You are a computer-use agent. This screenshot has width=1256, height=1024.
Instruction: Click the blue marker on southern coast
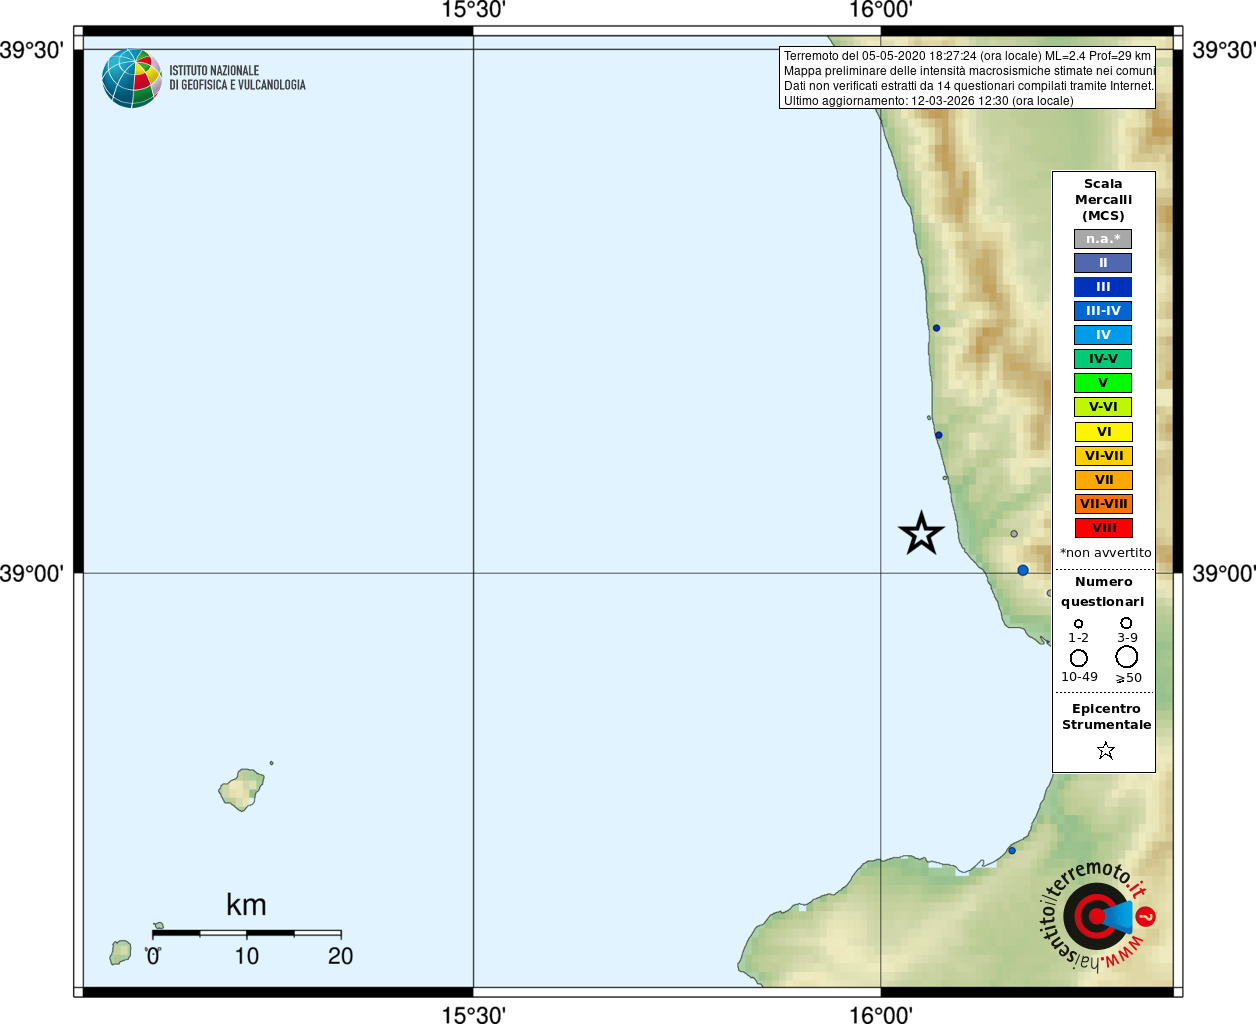click(x=1012, y=851)
